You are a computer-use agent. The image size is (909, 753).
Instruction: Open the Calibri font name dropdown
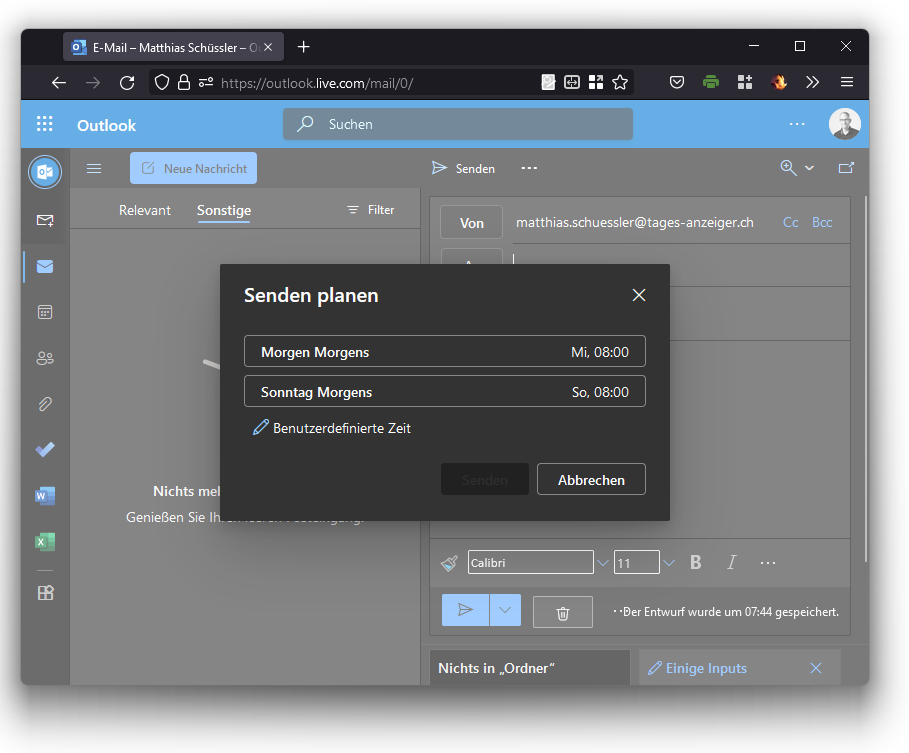pos(602,563)
